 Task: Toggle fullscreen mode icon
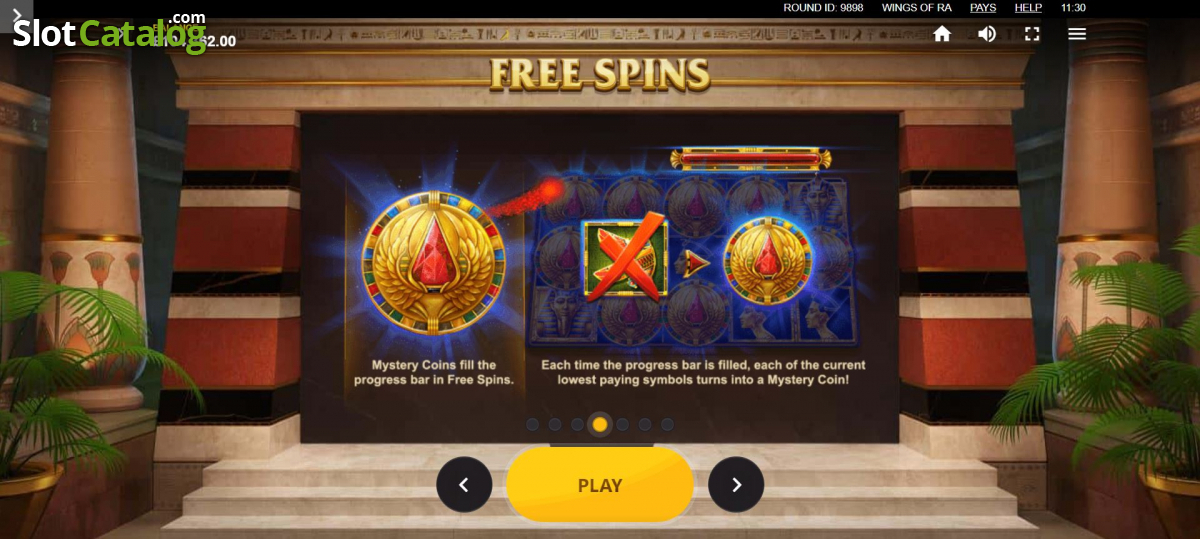coord(1032,34)
